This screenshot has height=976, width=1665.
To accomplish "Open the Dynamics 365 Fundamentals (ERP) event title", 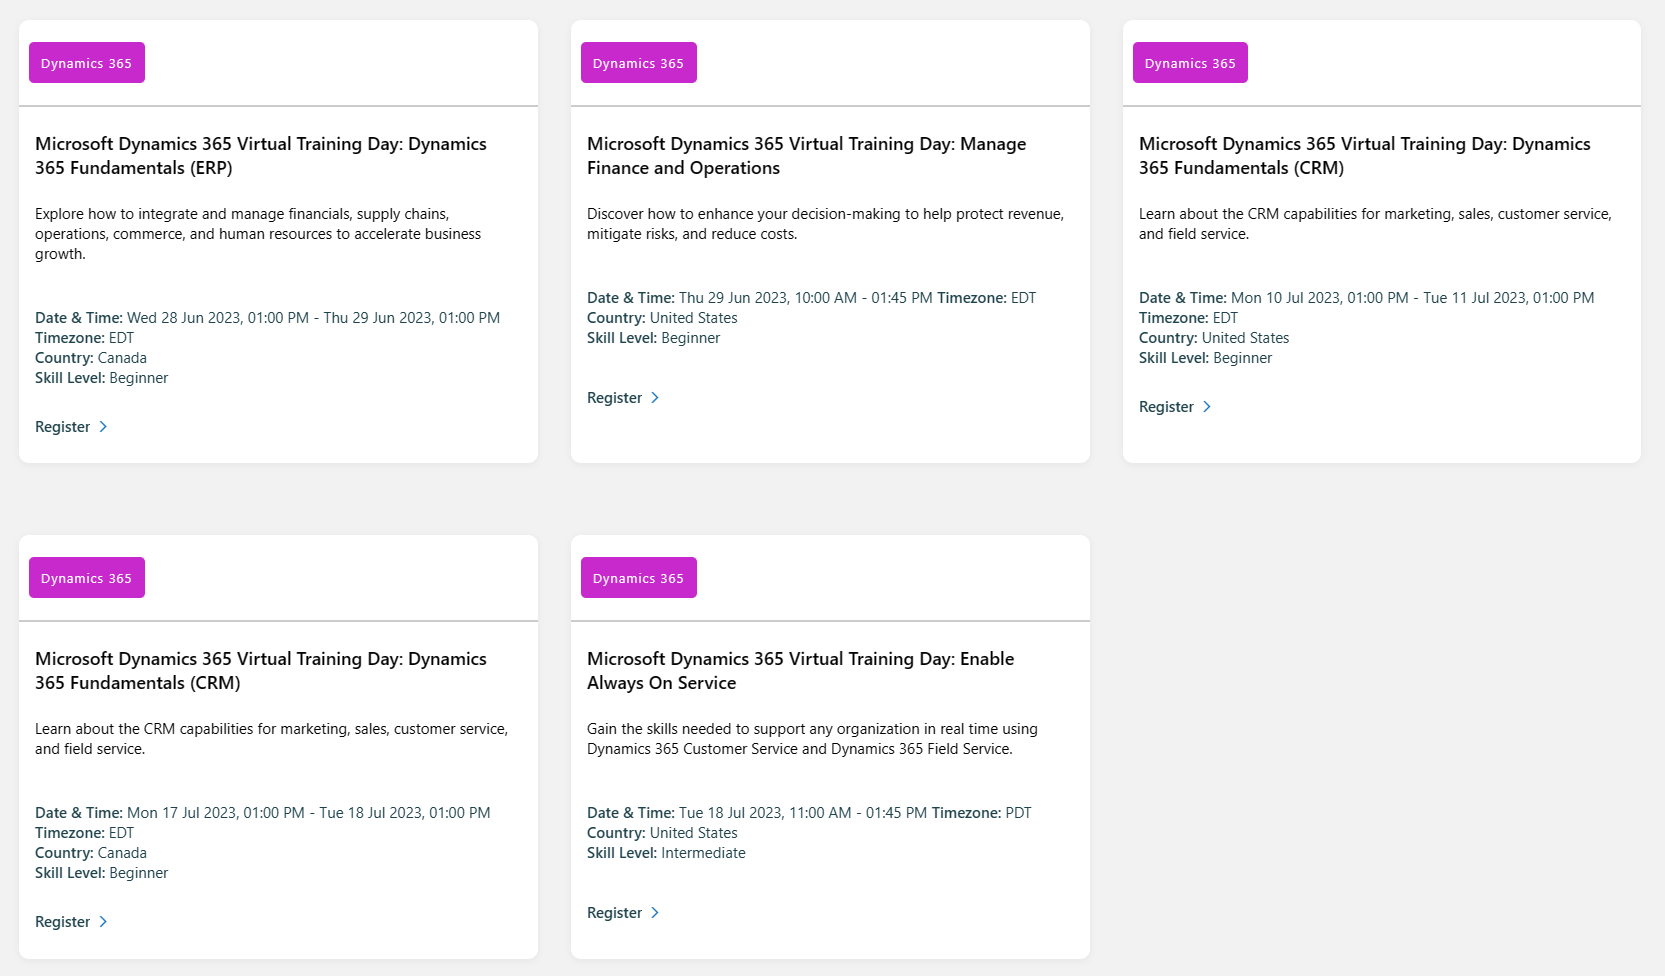I will pos(260,155).
